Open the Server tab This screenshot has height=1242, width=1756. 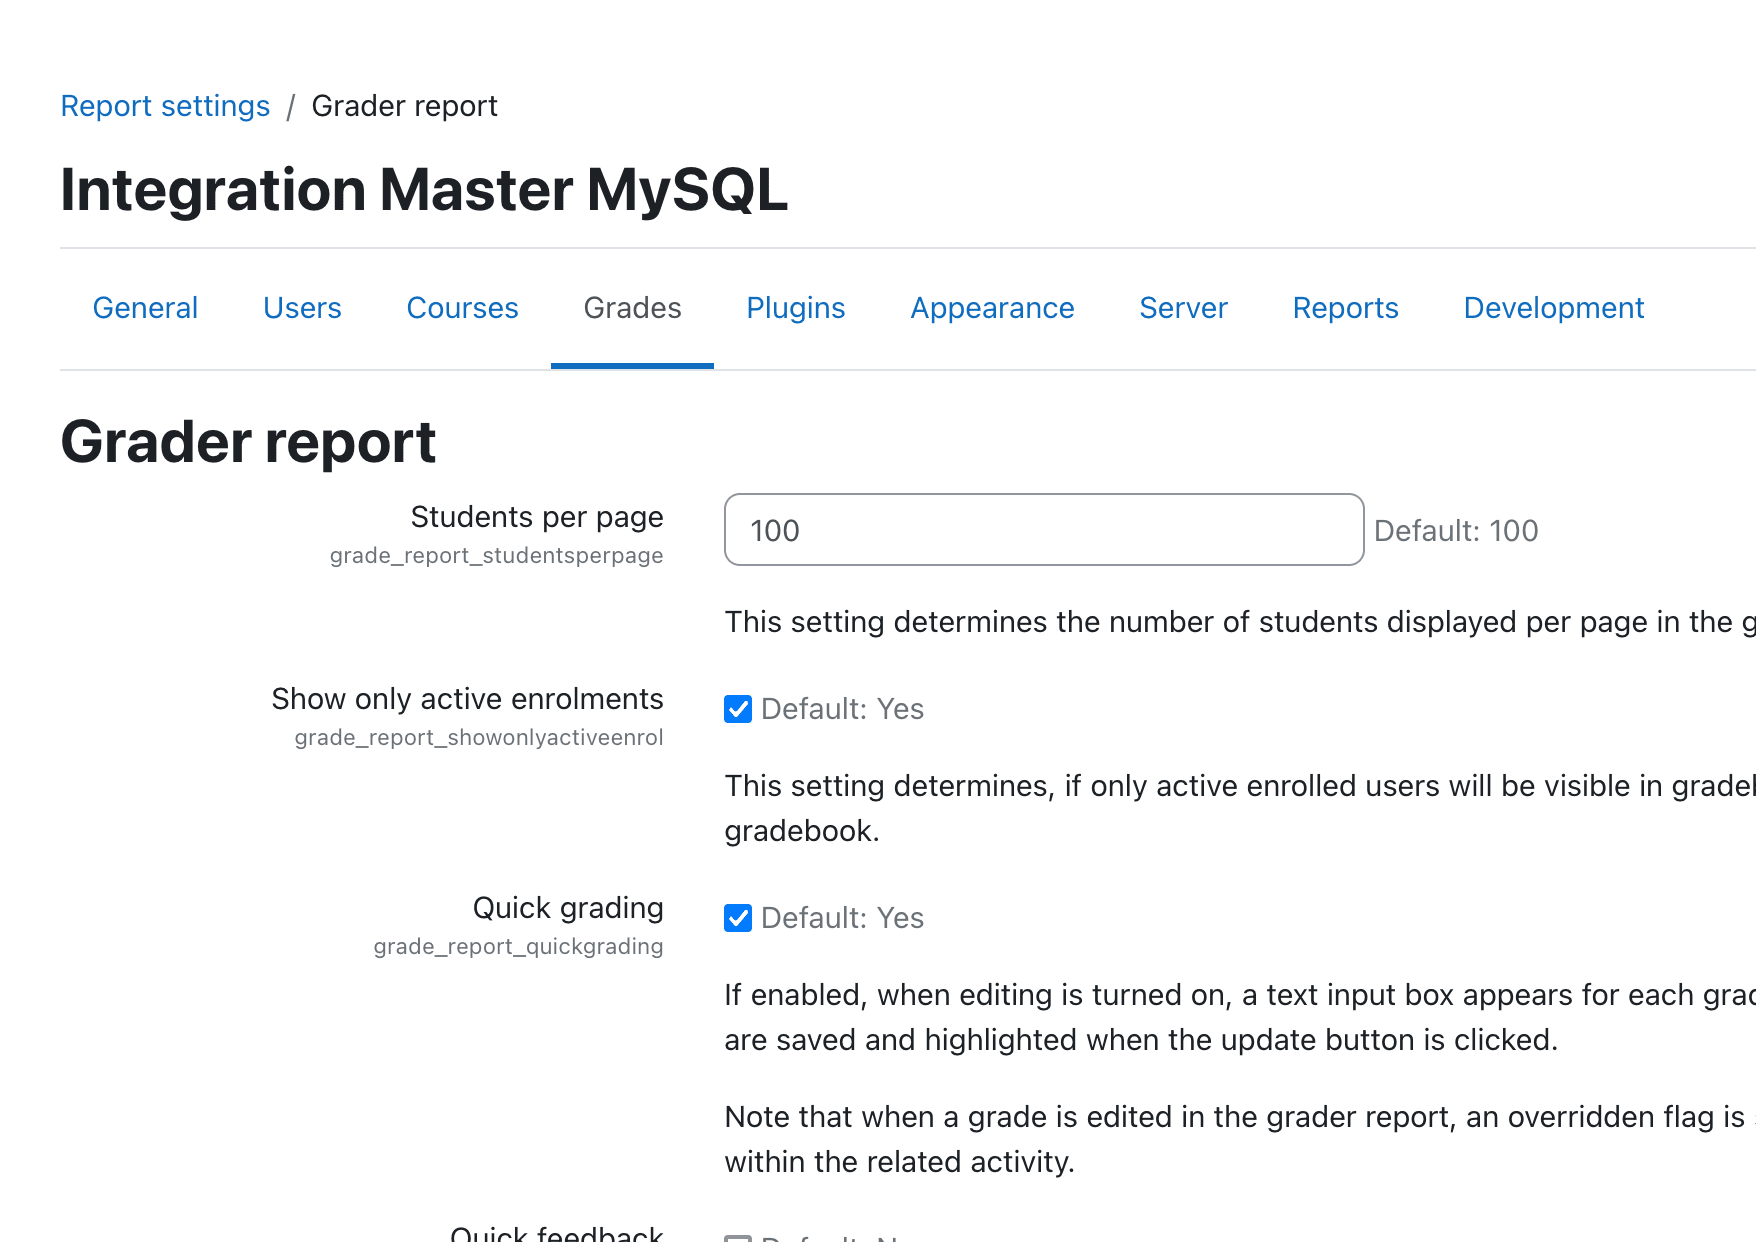[x=1183, y=308]
